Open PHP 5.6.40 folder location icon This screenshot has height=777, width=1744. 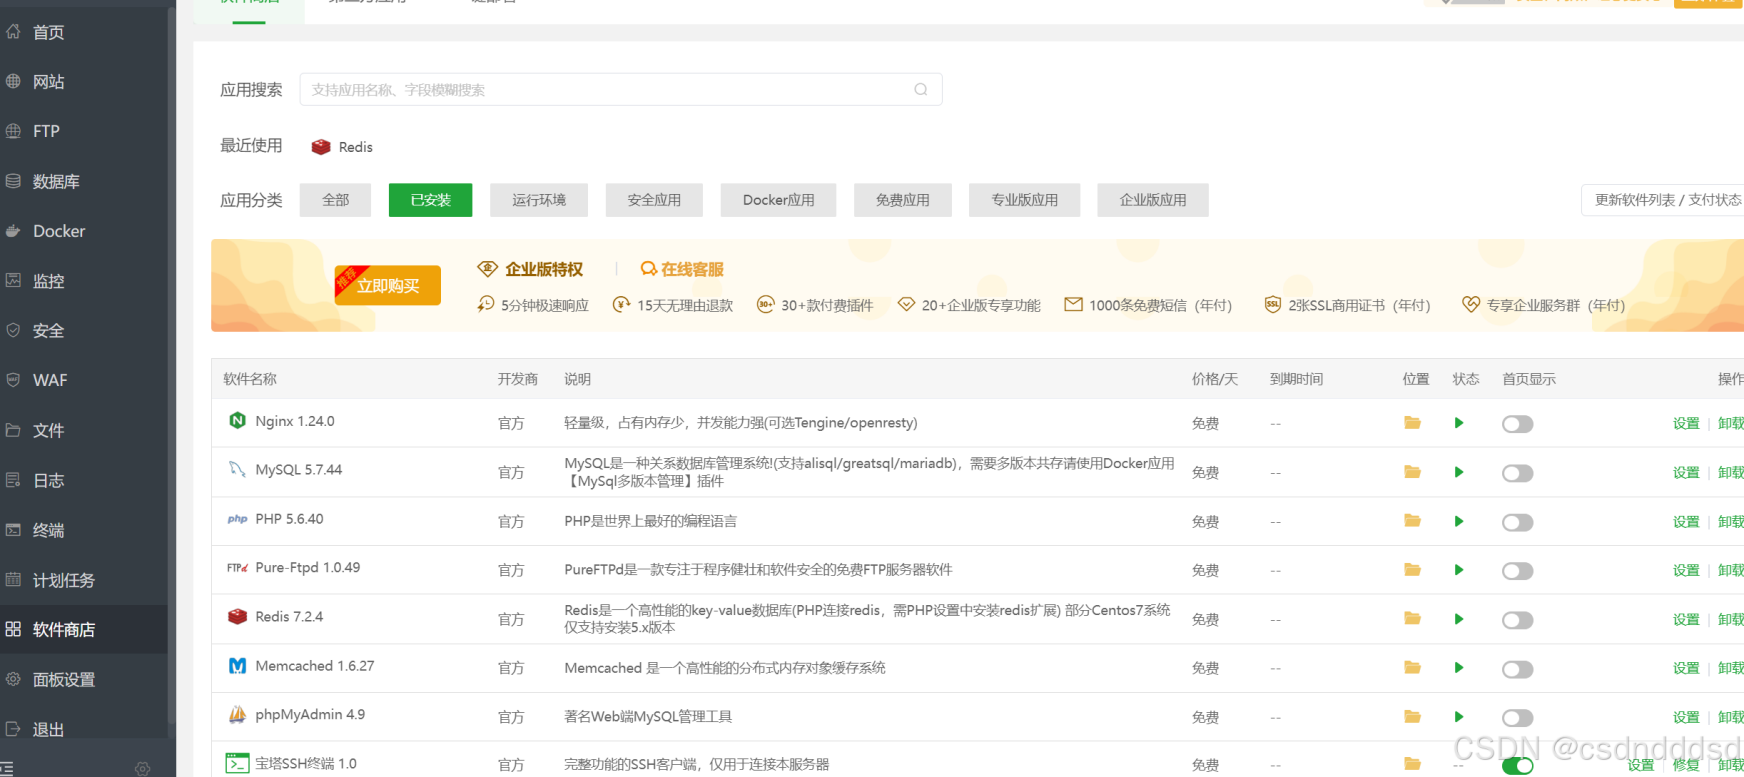1412,521
